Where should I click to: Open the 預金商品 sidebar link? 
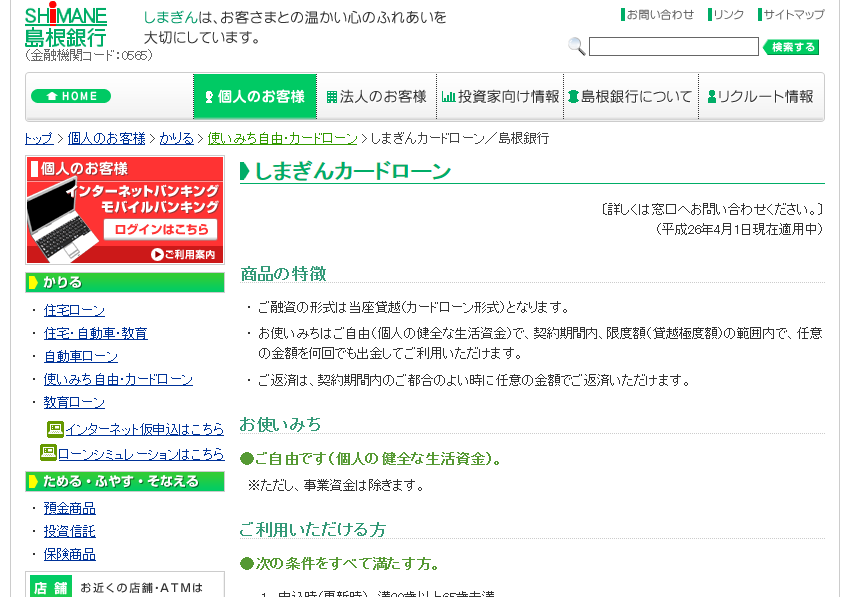[x=69, y=509]
